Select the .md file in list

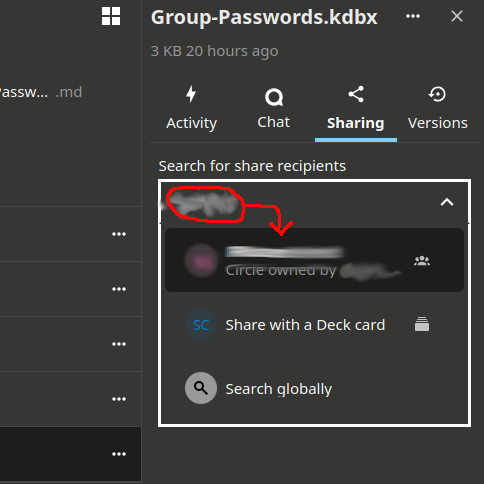[41, 92]
